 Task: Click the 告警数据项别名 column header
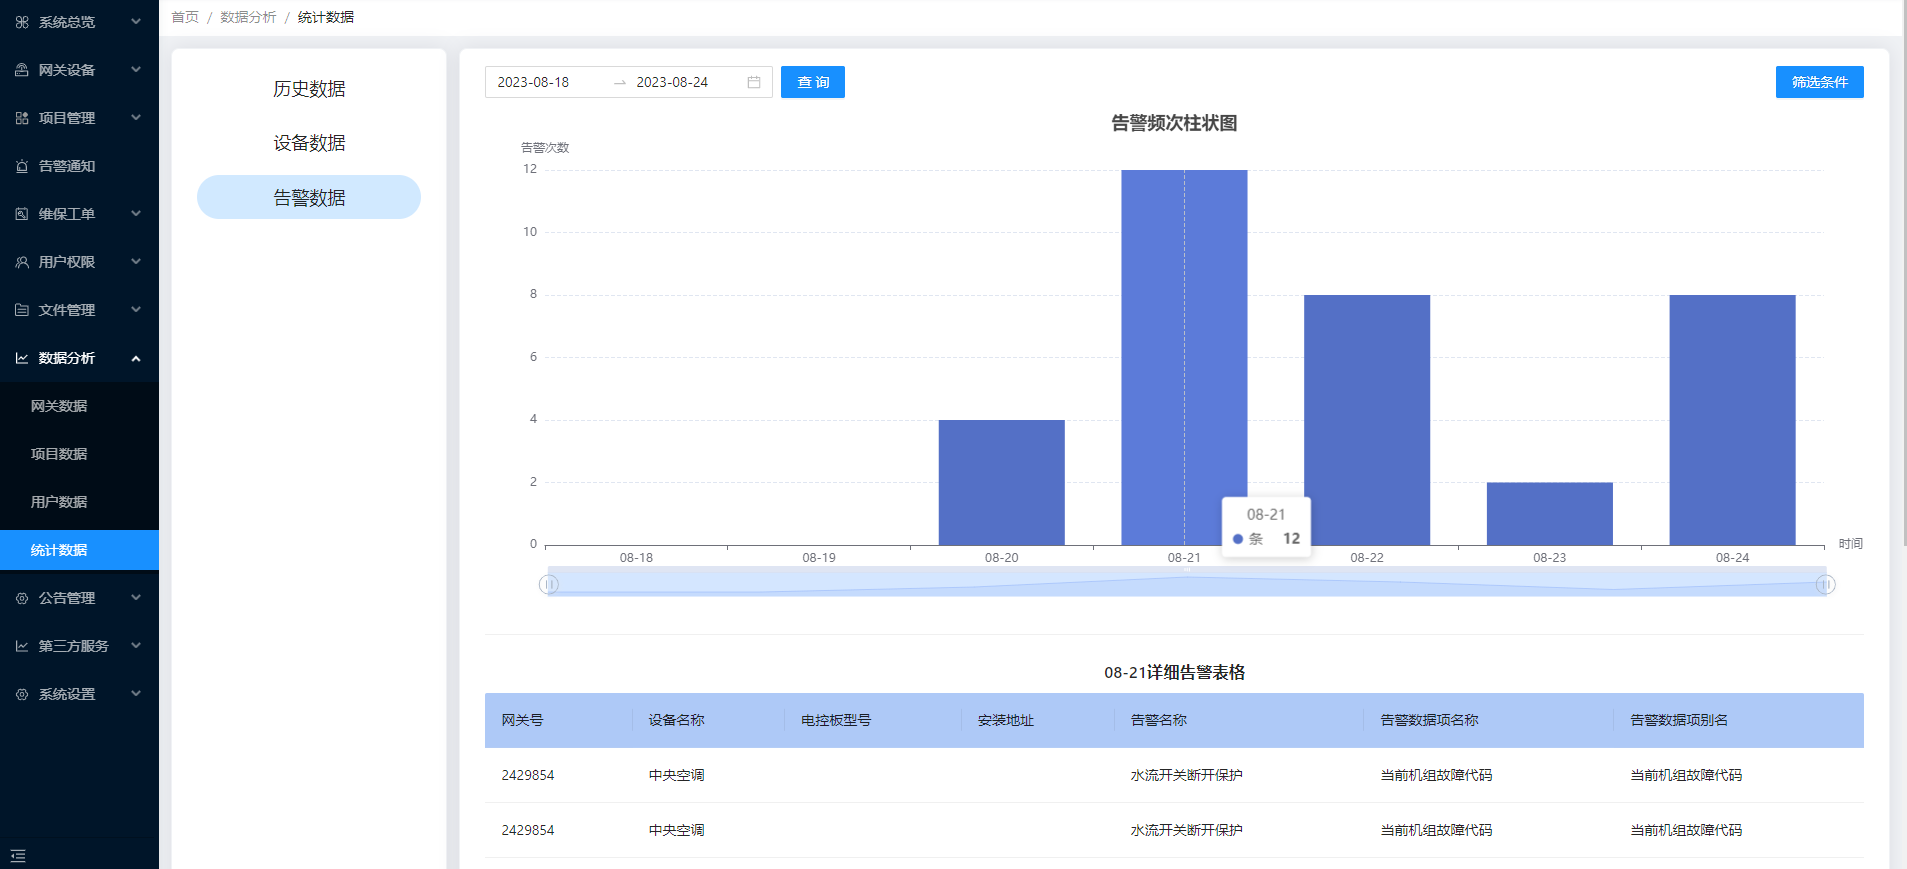coord(1679,720)
